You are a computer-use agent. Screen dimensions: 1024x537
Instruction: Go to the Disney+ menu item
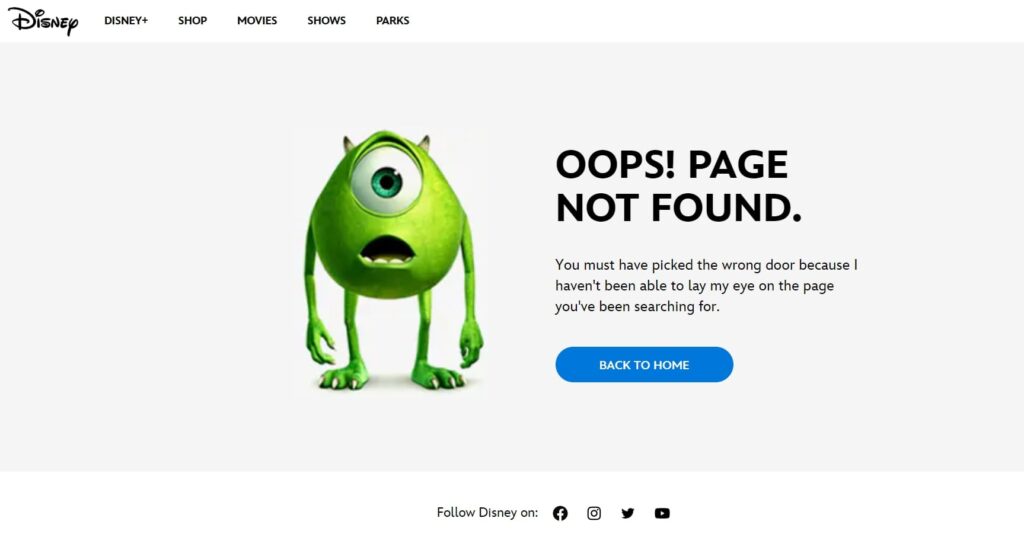(x=126, y=21)
